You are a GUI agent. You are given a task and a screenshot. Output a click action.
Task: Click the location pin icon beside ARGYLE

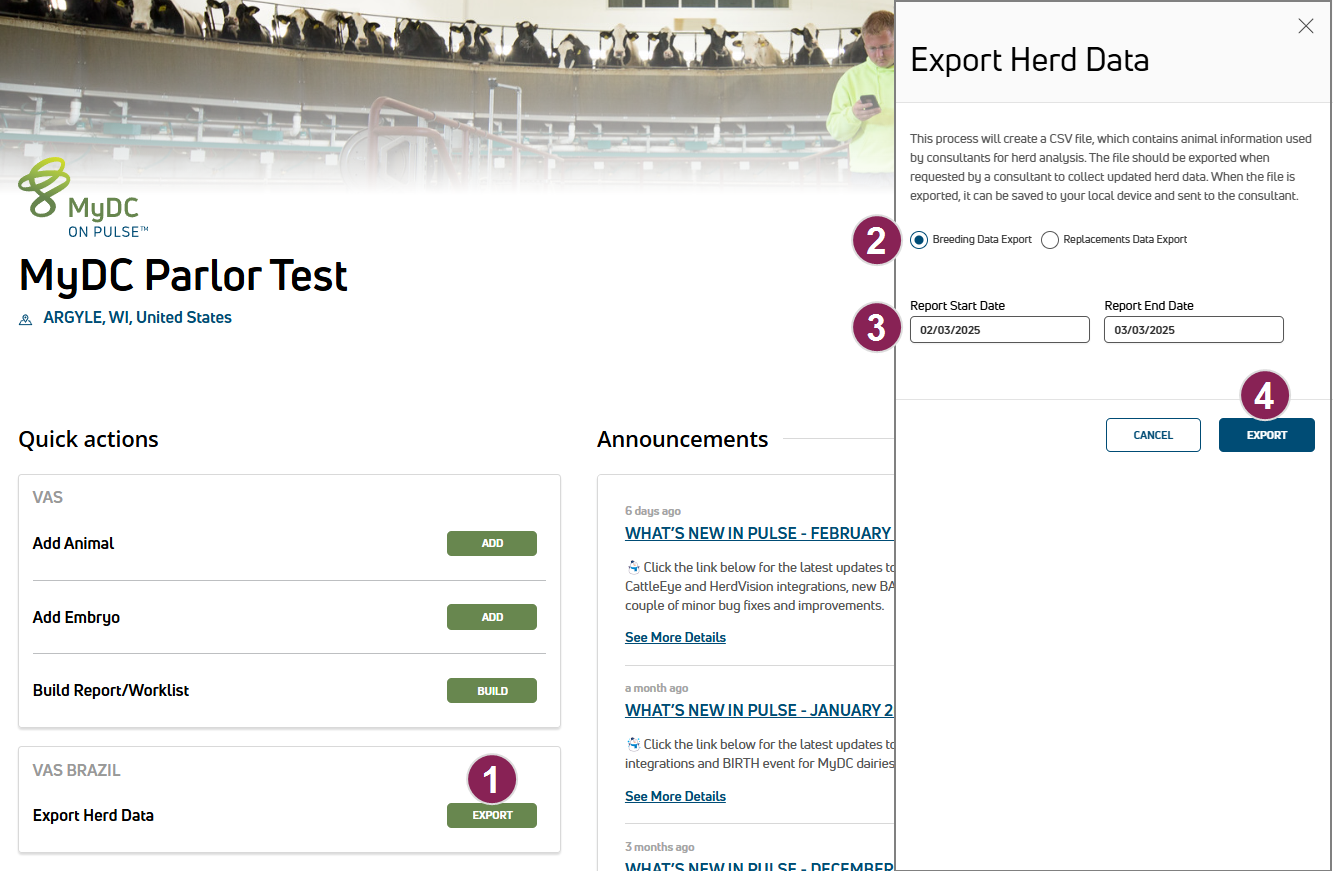[26, 319]
